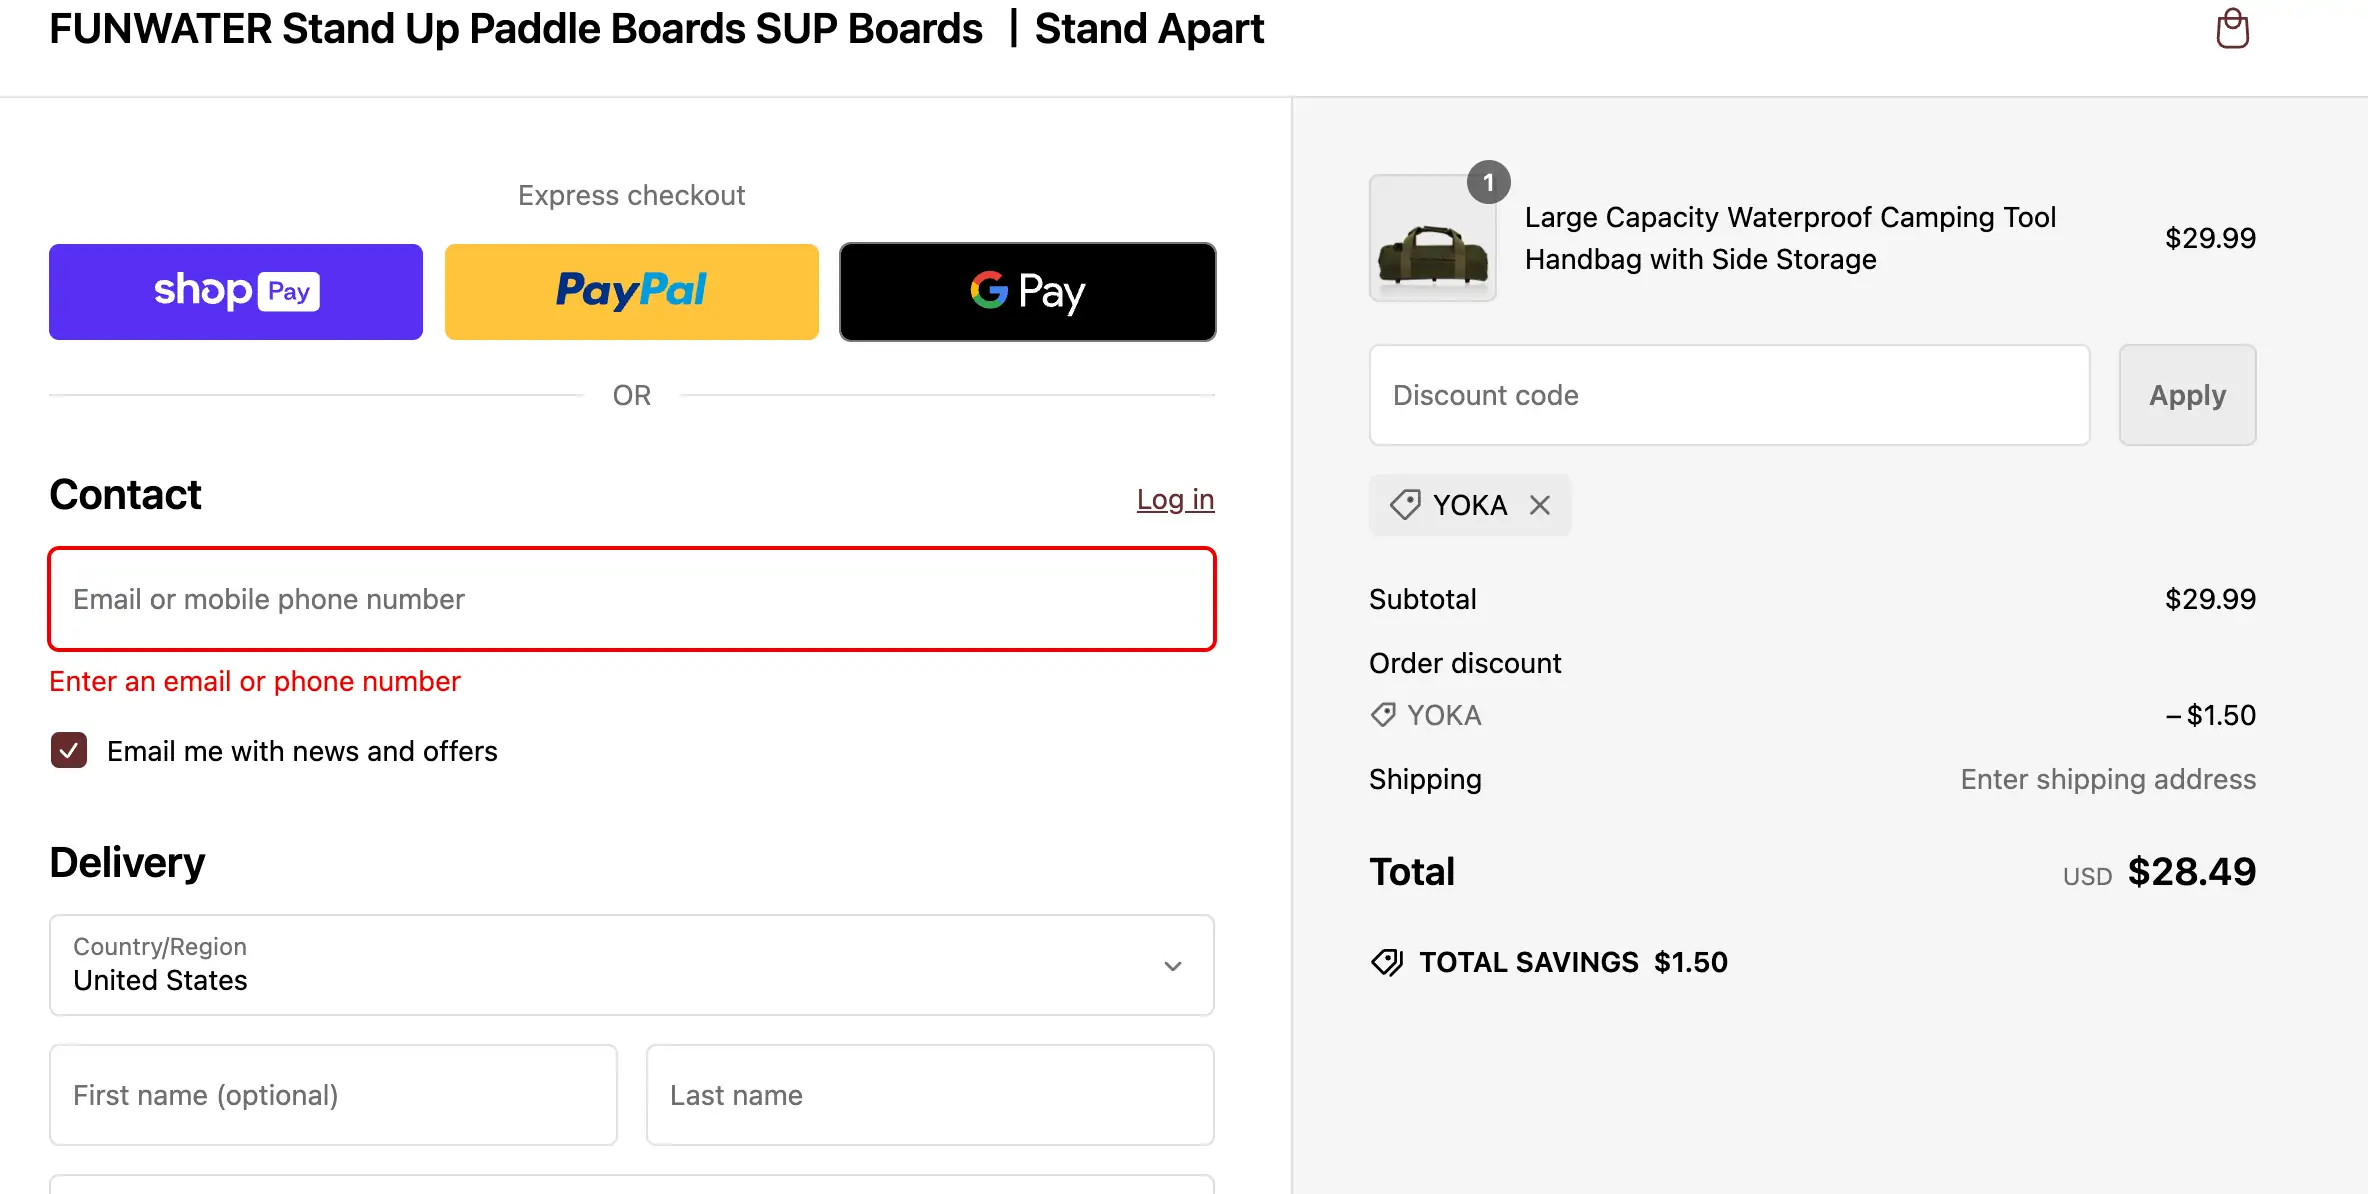Click the item quantity badge on product

1488,182
